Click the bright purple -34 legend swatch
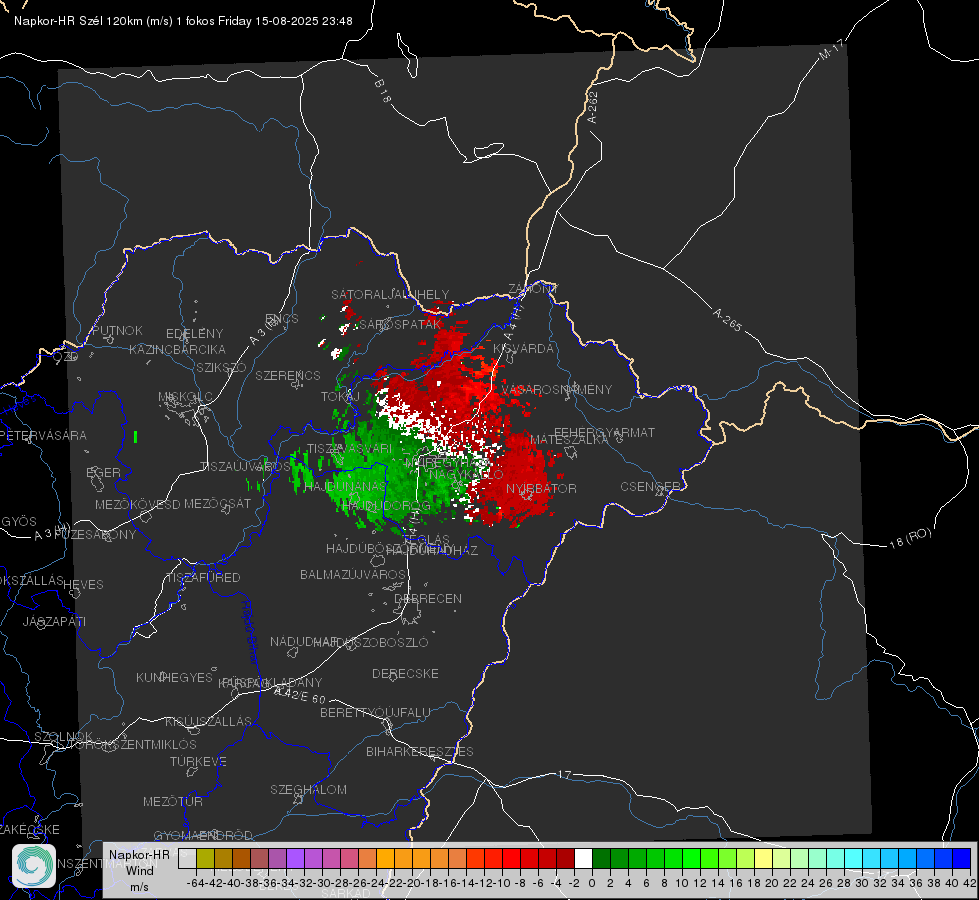Viewport: 979px width, 900px height. pyautogui.click(x=295, y=858)
